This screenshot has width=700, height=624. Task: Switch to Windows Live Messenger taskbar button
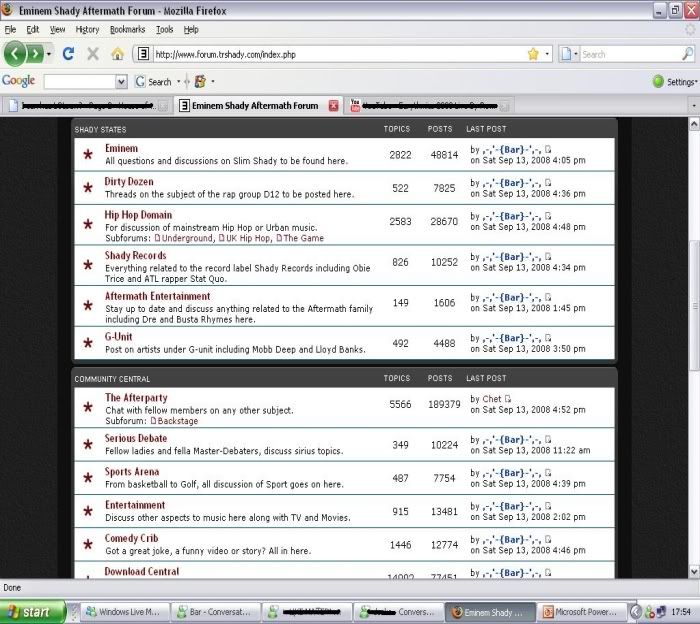(x=126, y=612)
